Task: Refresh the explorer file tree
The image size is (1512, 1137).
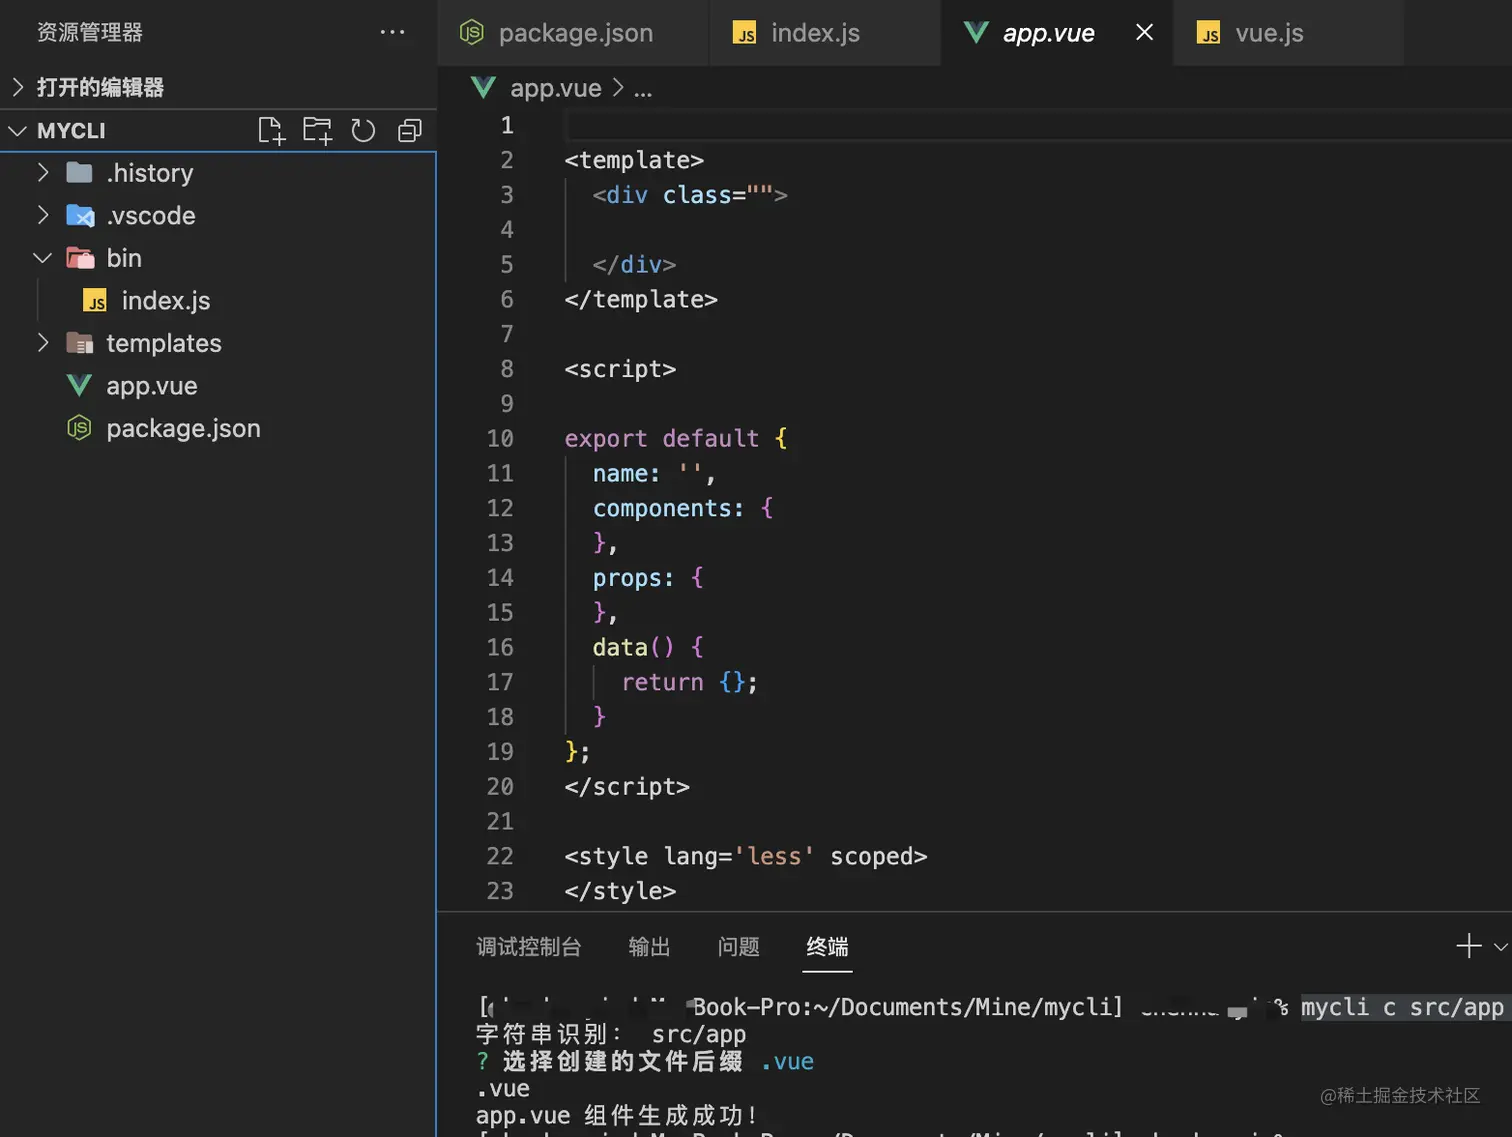Action: tap(363, 131)
